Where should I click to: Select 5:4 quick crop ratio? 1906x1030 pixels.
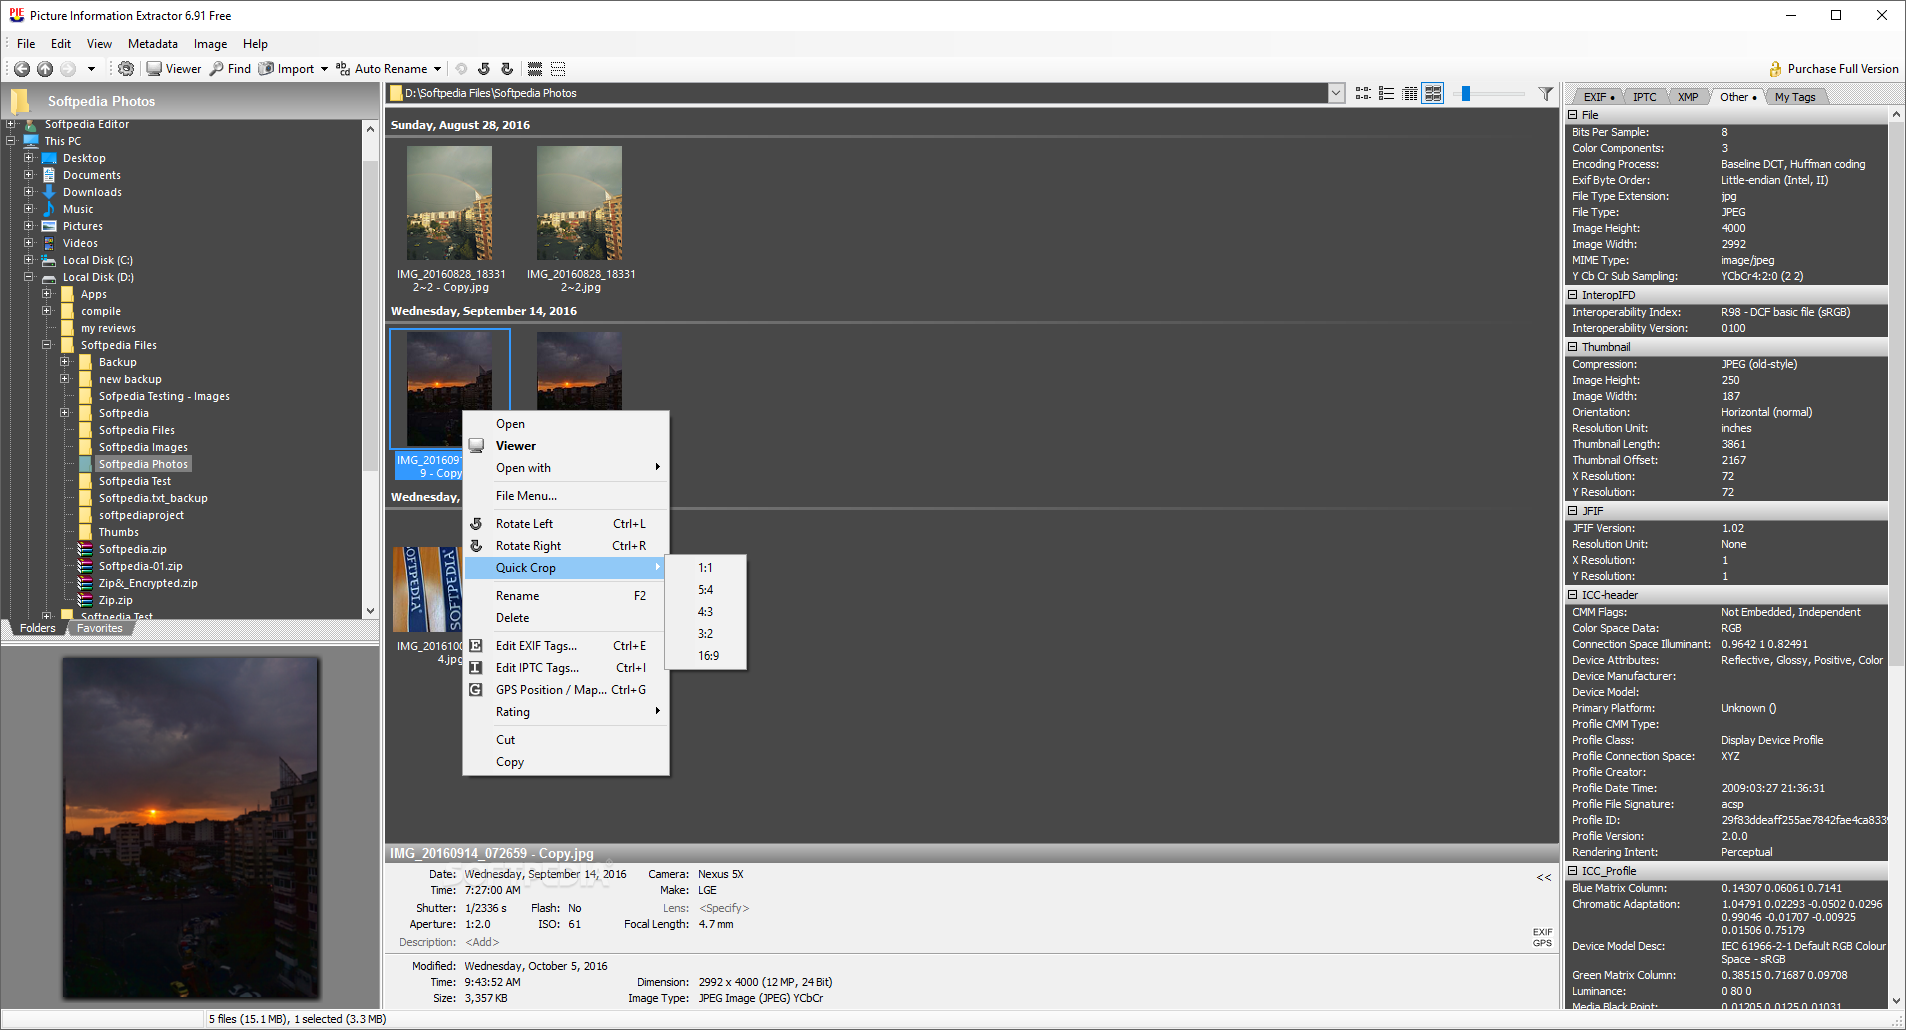pyautogui.click(x=705, y=590)
